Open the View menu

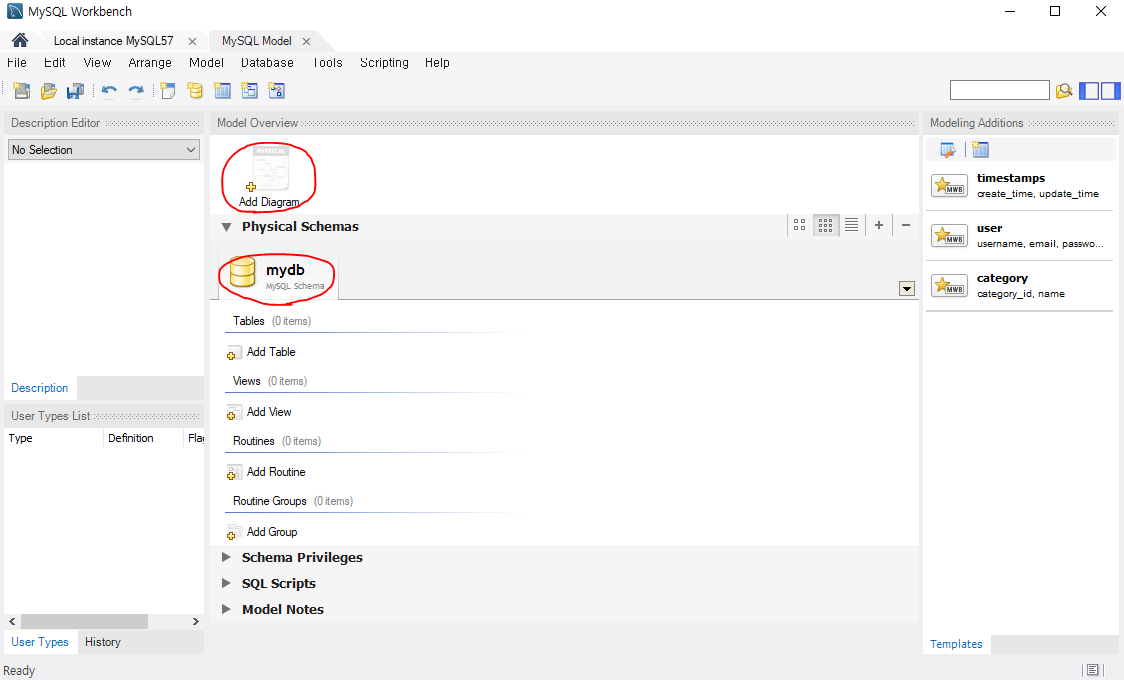pos(97,62)
